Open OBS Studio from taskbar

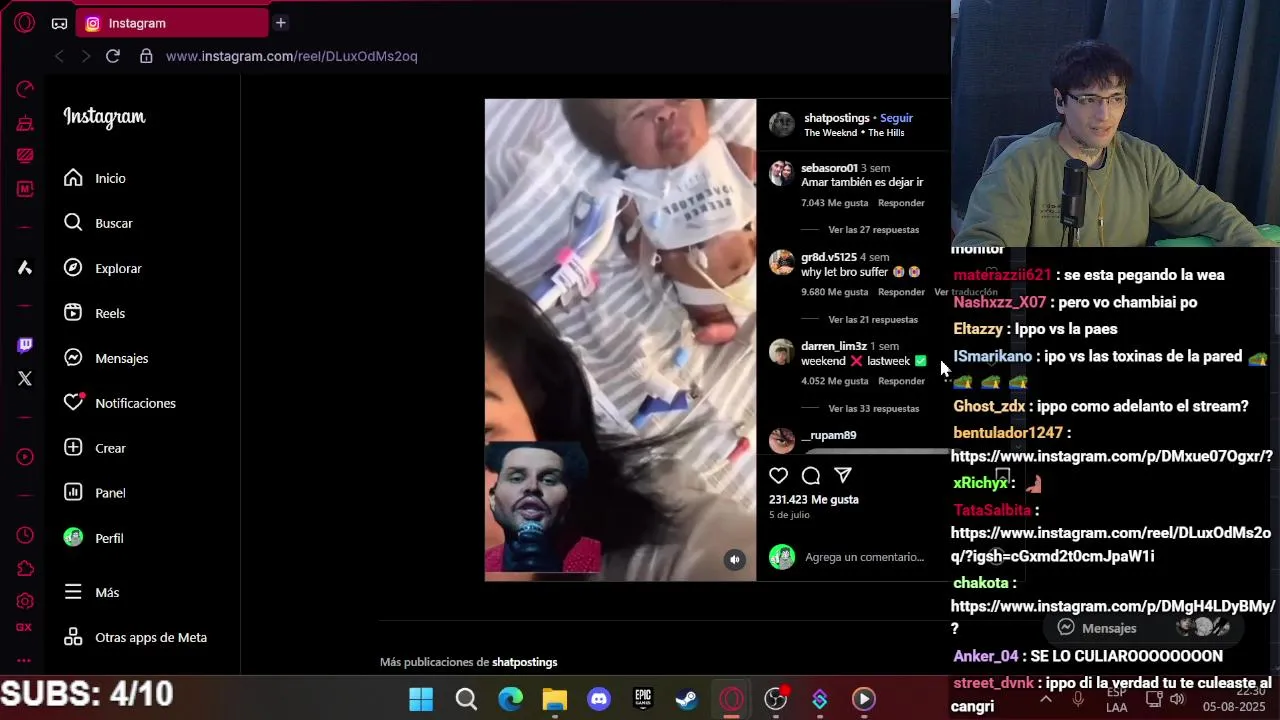point(776,699)
